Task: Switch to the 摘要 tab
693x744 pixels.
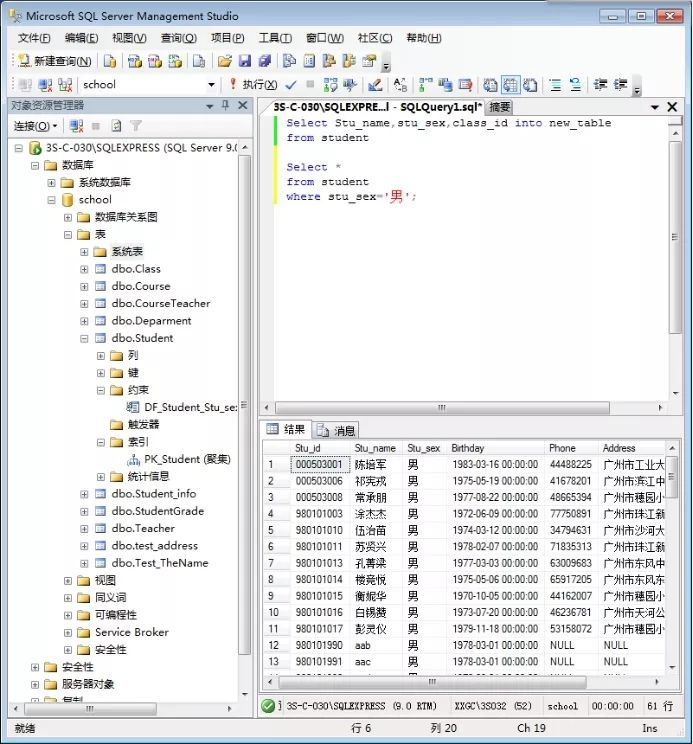Action: [499, 107]
